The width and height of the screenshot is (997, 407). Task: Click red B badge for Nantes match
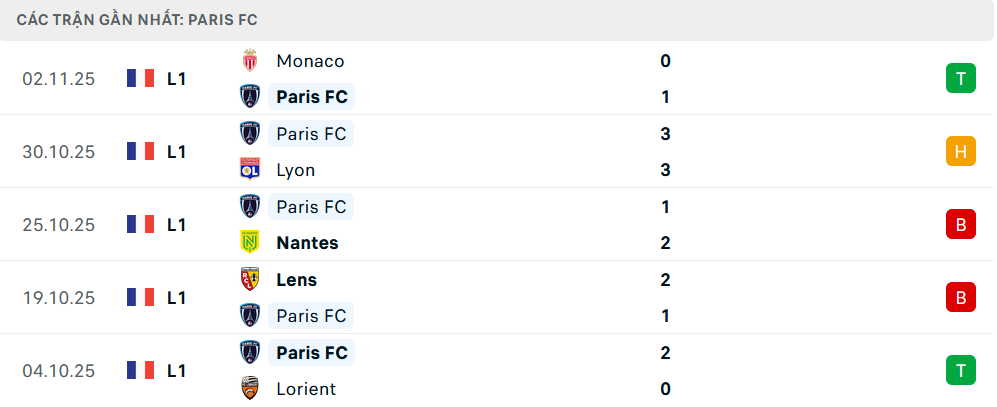pyautogui.click(x=960, y=225)
